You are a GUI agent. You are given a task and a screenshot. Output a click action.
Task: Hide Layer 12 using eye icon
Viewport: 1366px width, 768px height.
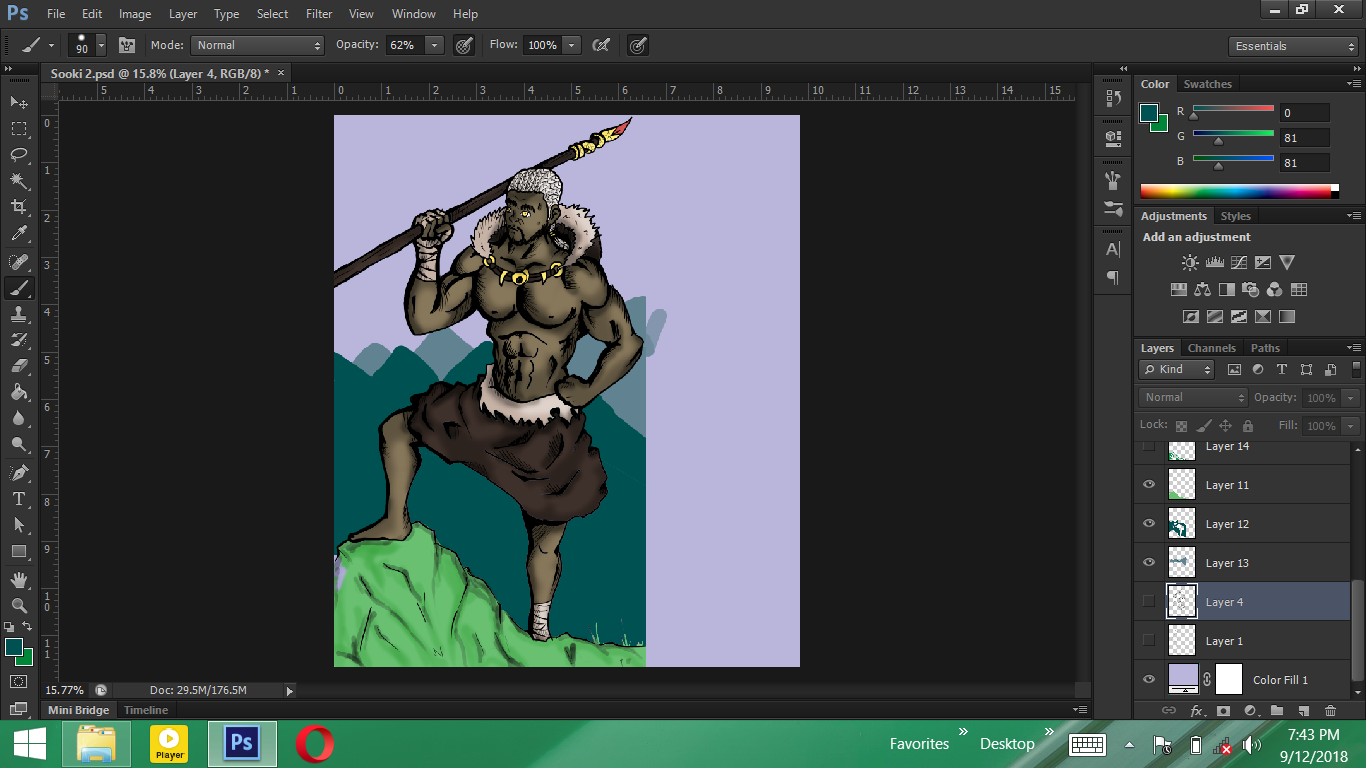1149,524
